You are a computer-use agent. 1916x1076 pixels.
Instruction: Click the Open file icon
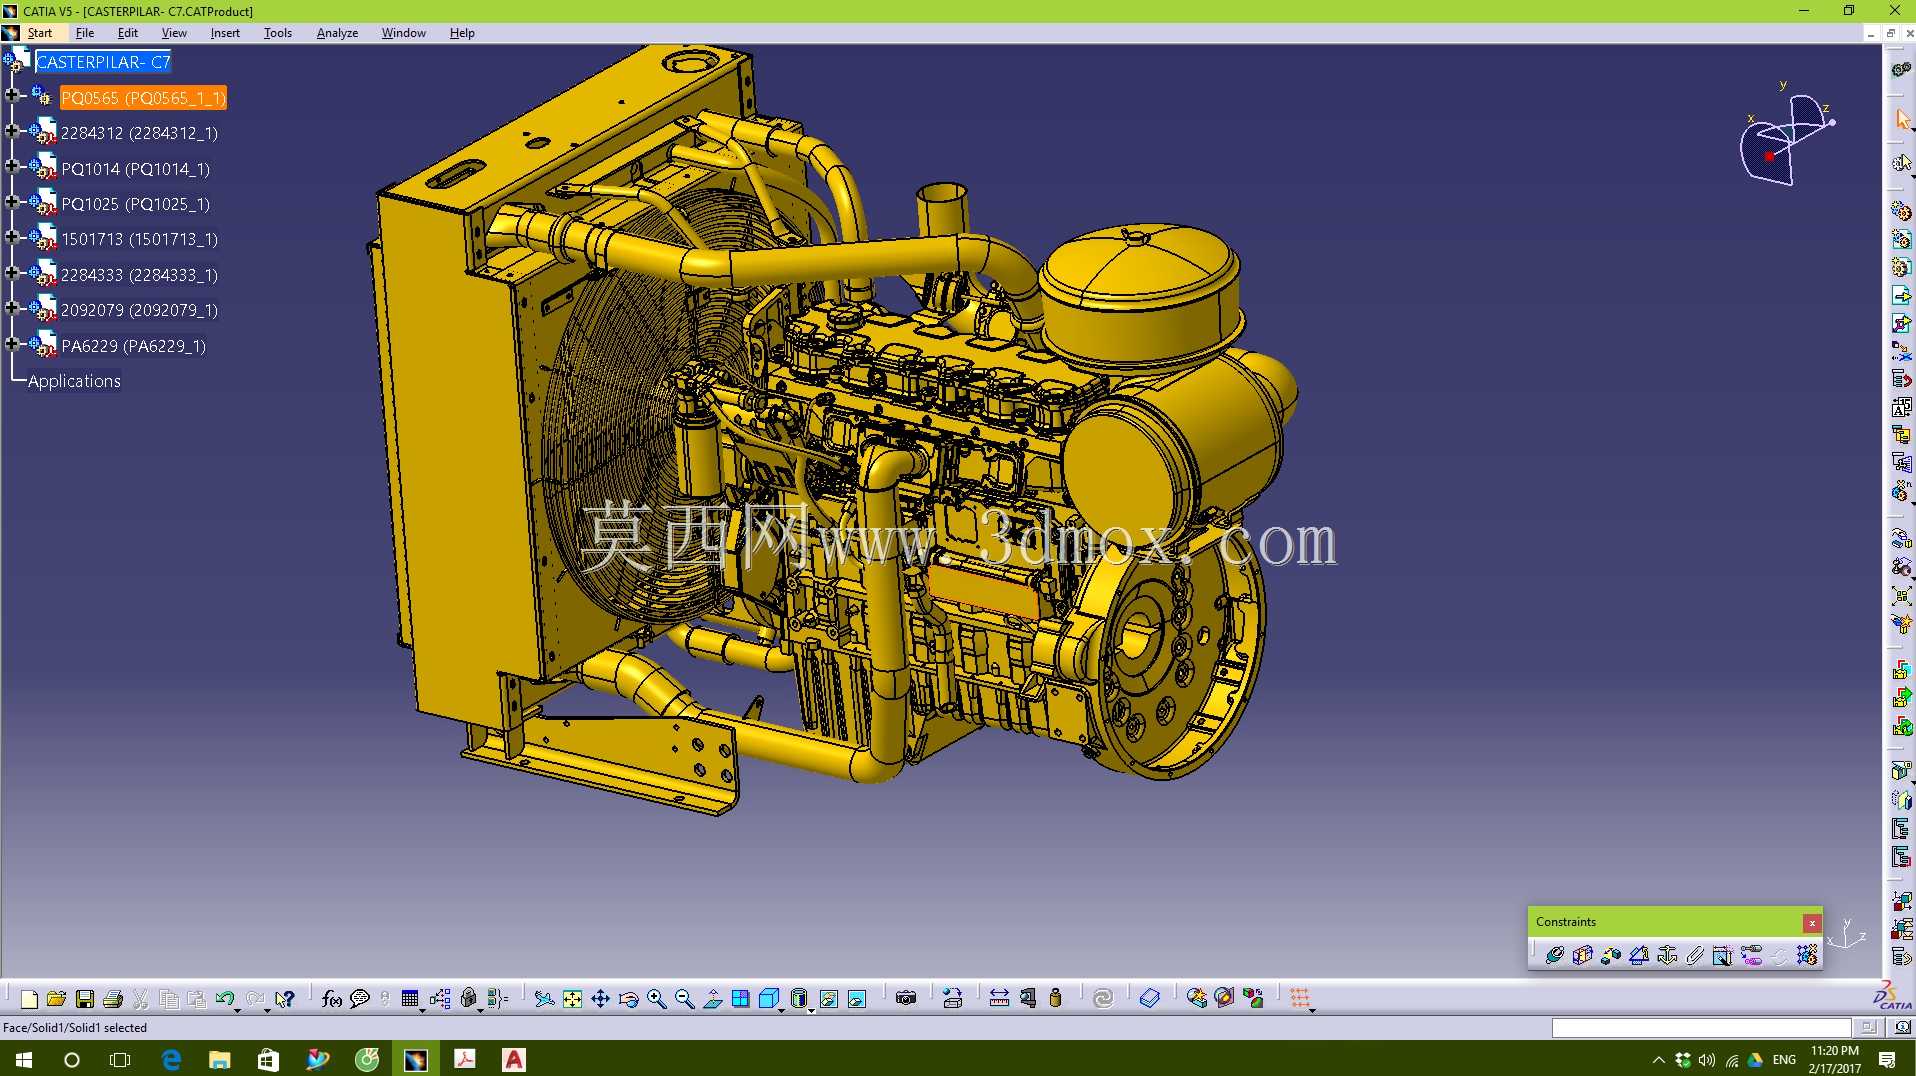click(x=56, y=998)
